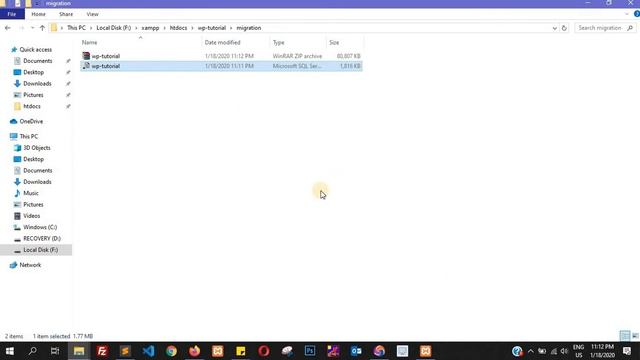
Task: Click 'xampp' breadcrumb segment
Action: click(150, 28)
